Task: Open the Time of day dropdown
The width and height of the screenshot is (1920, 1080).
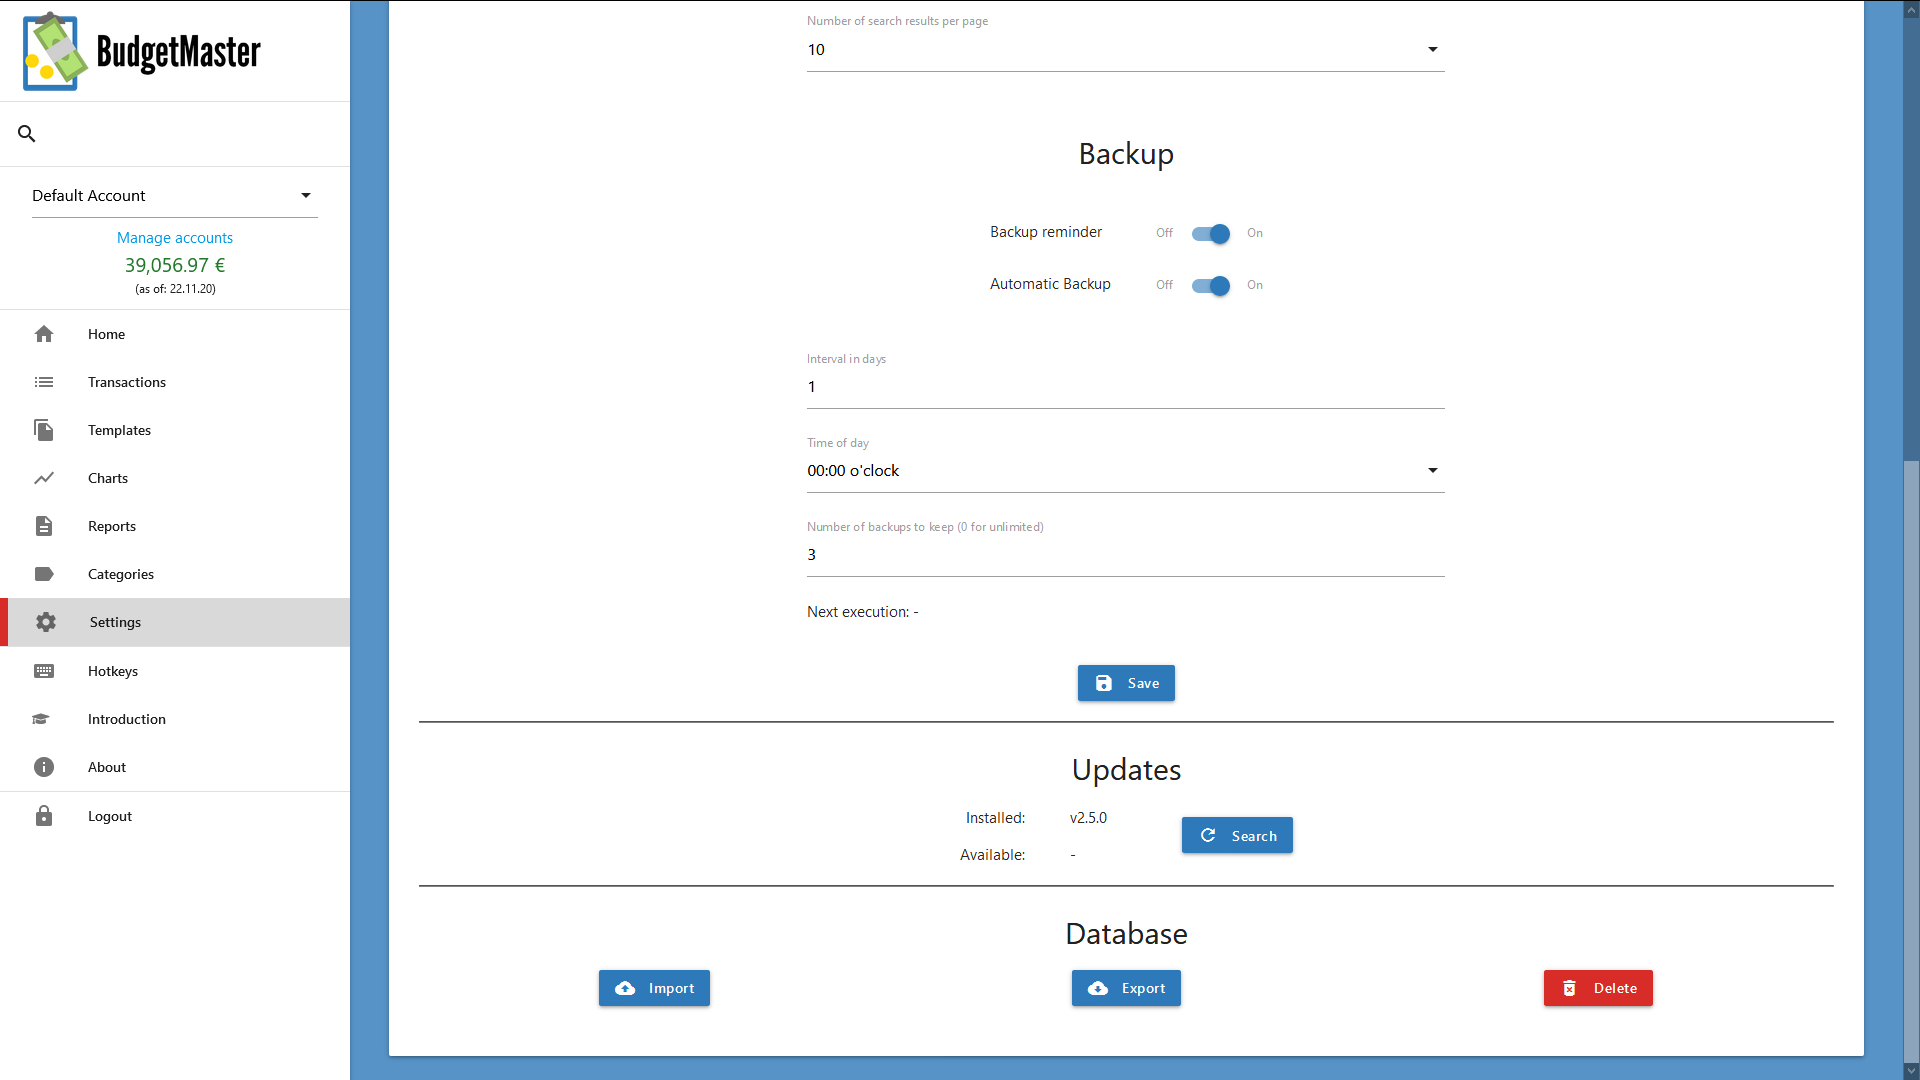Action: click(1126, 470)
